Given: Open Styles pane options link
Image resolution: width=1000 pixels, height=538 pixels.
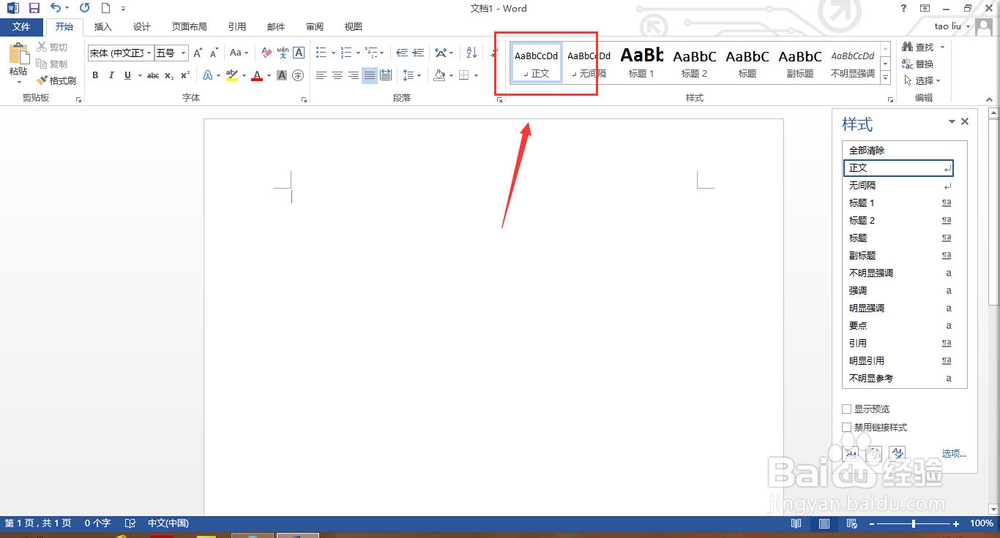Looking at the screenshot, I should pos(953,454).
